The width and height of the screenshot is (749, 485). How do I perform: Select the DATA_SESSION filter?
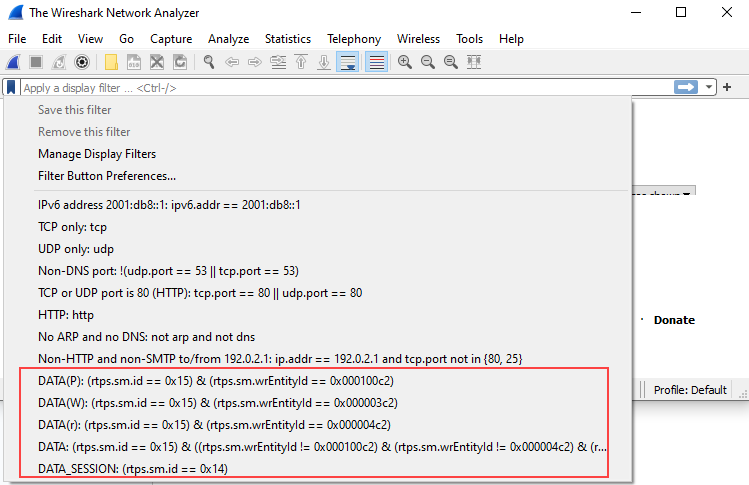[x=133, y=469]
